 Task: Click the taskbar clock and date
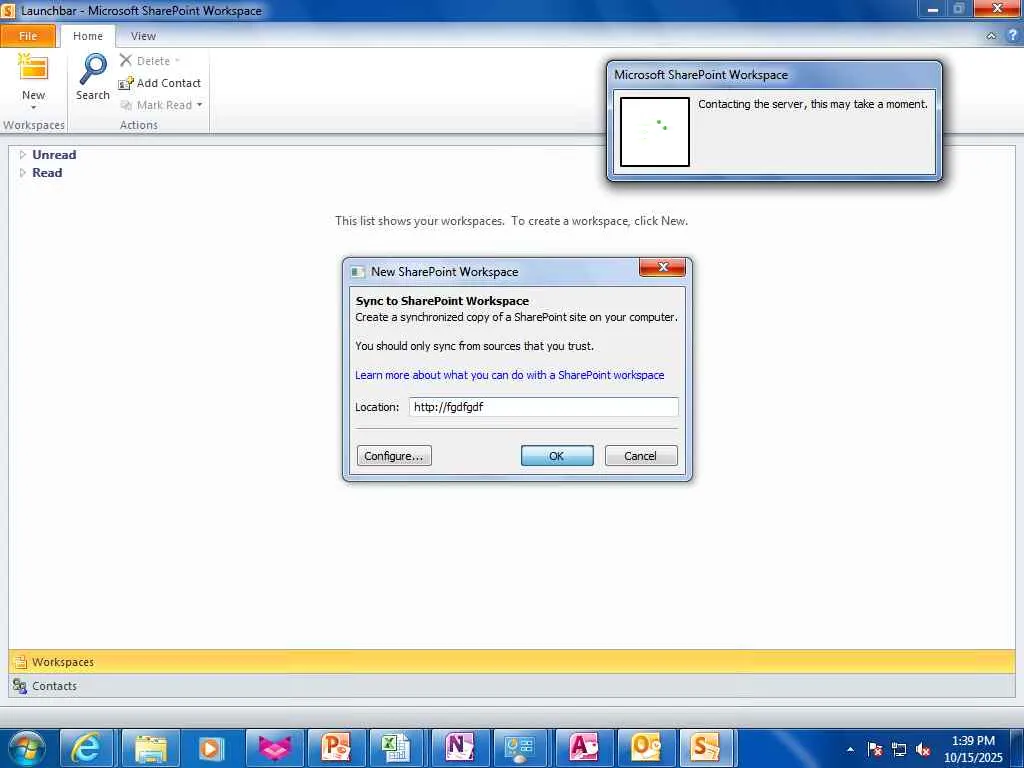coord(973,749)
